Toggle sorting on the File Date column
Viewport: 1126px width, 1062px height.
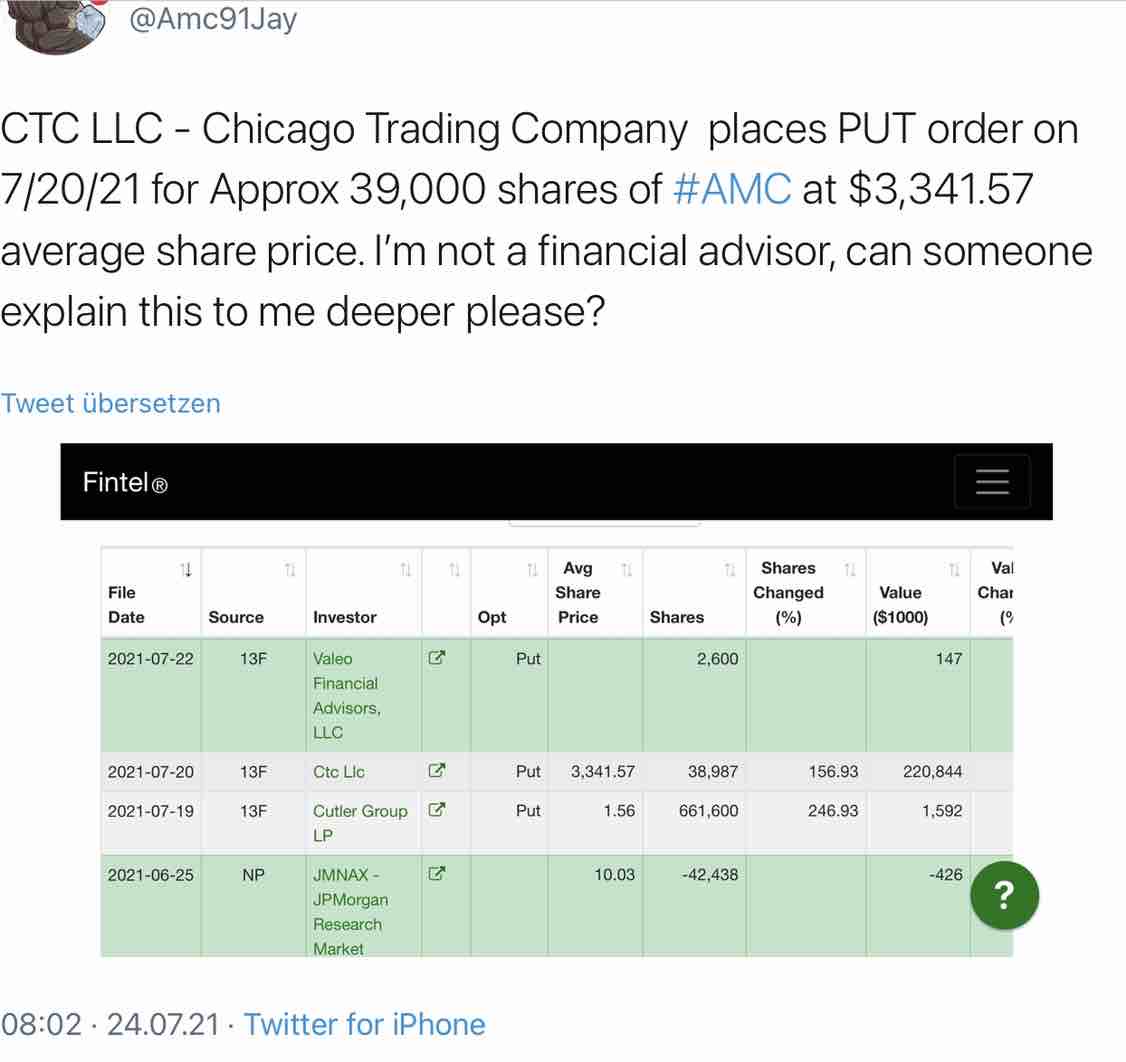click(x=186, y=568)
